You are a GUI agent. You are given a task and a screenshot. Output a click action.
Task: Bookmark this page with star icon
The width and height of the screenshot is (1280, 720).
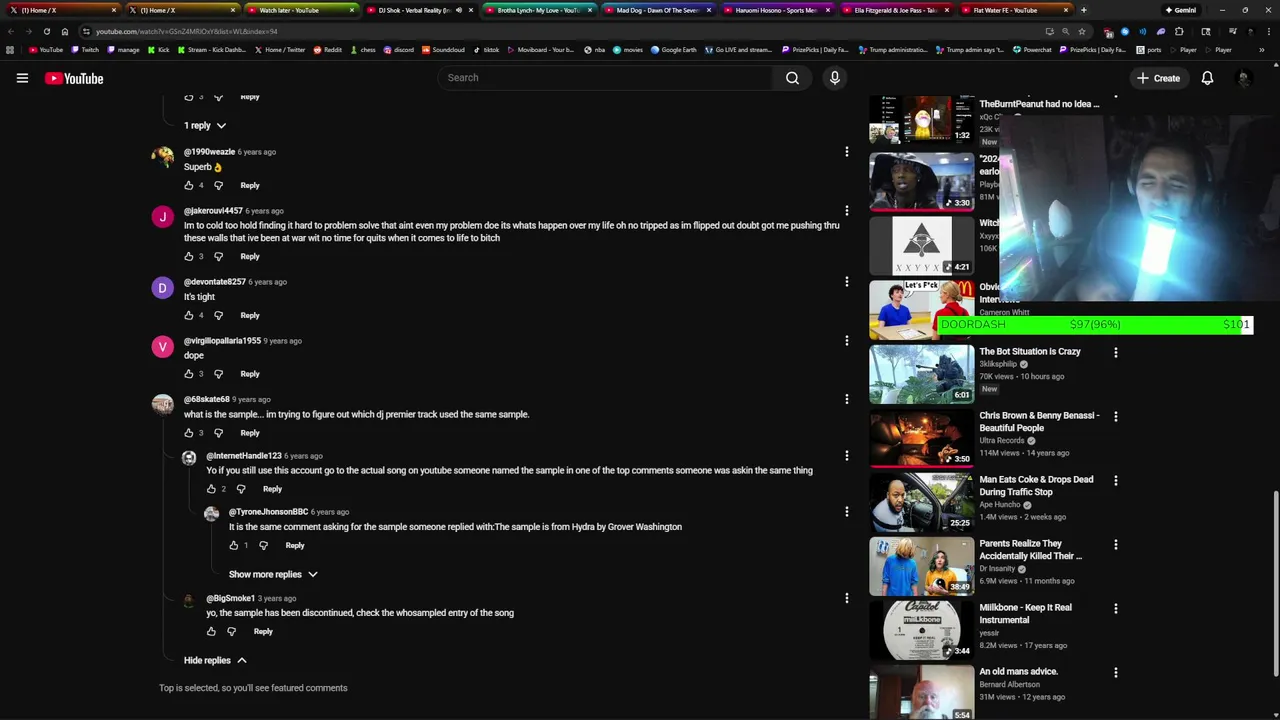click(1081, 31)
